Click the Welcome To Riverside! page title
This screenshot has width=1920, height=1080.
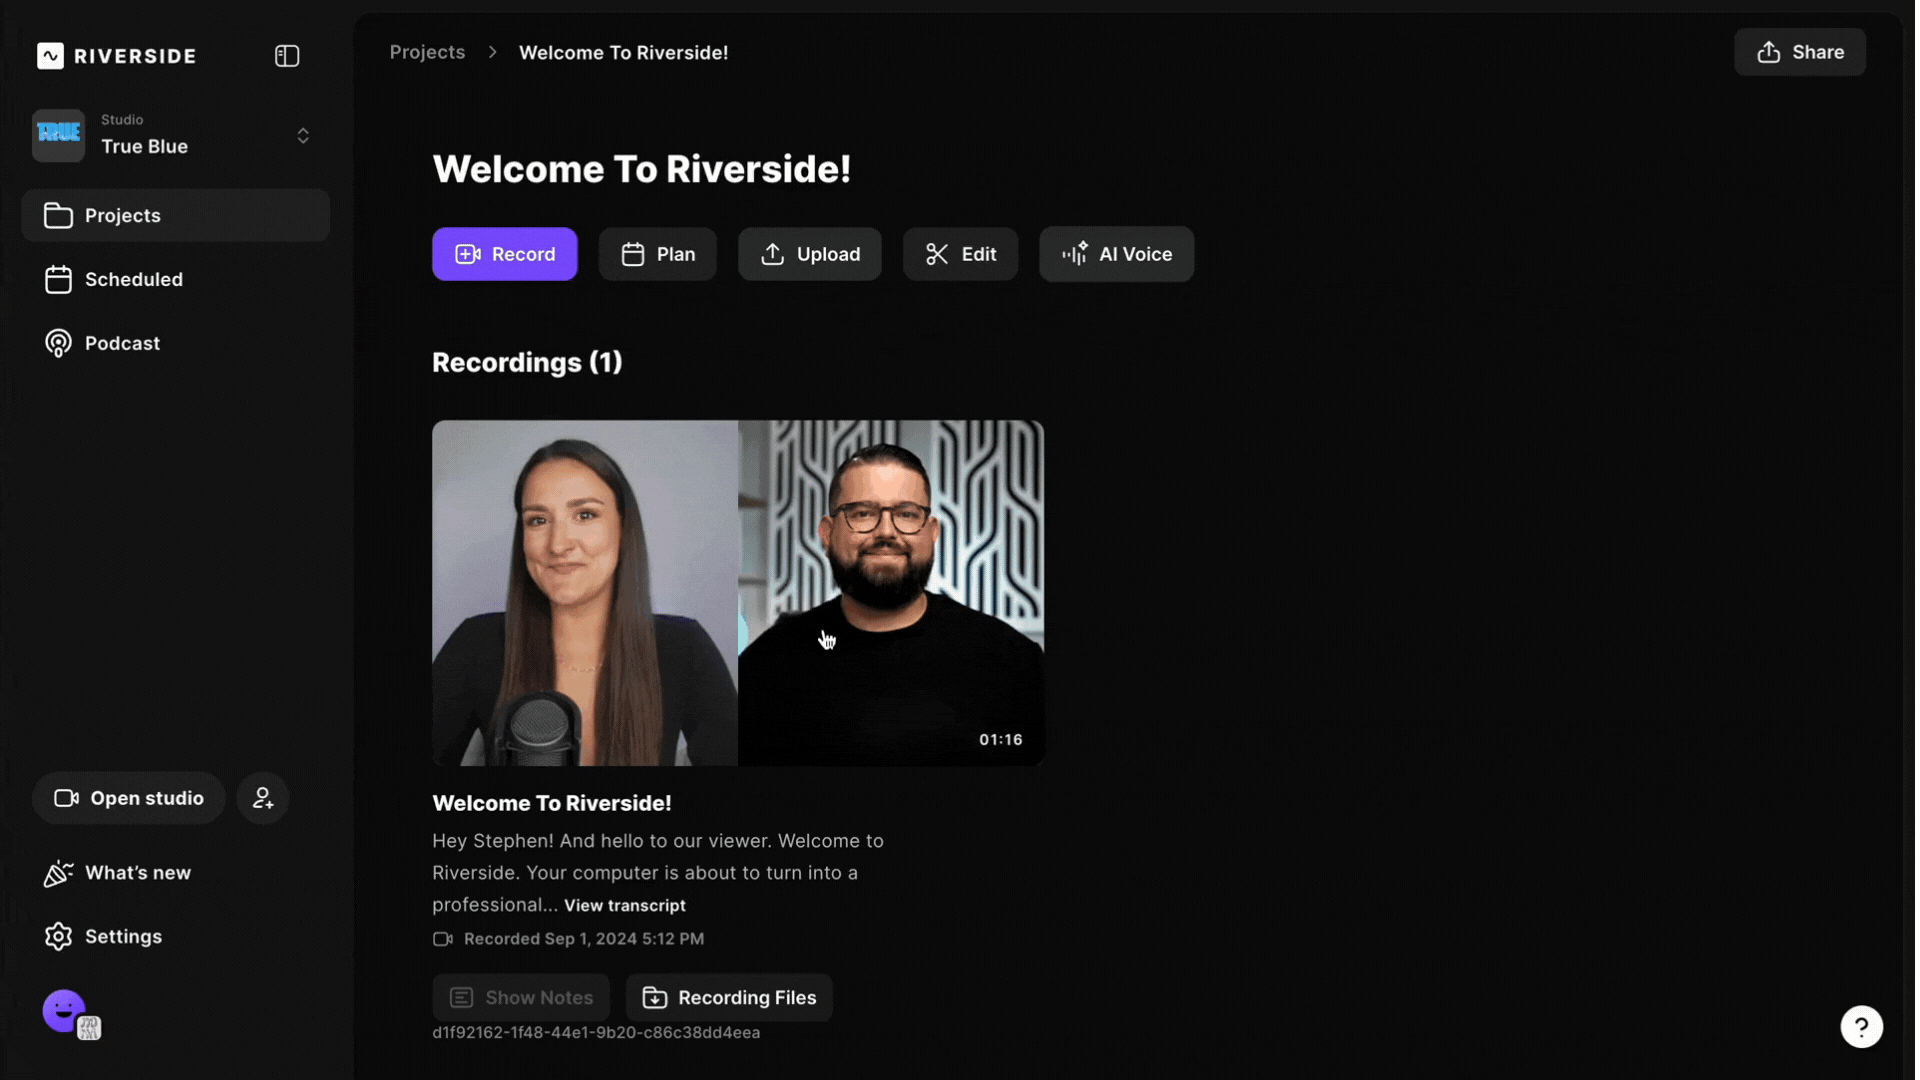coord(642,169)
